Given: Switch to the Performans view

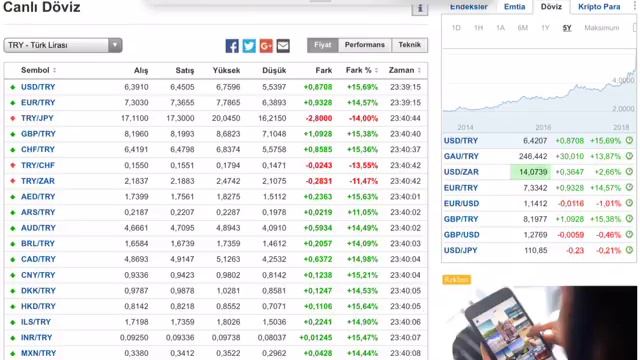Looking at the screenshot, I should coord(364,45).
